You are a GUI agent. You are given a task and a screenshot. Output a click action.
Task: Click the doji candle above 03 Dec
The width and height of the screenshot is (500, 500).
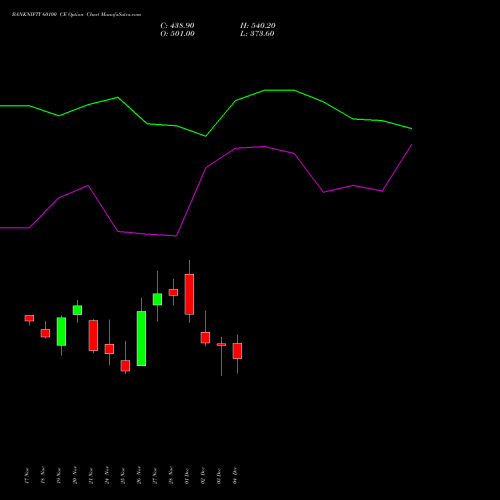click(221, 345)
